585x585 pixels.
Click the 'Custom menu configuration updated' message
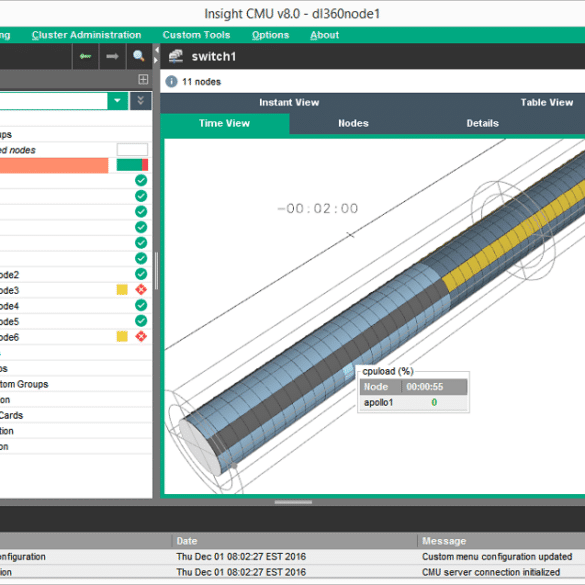click(497, 557)
